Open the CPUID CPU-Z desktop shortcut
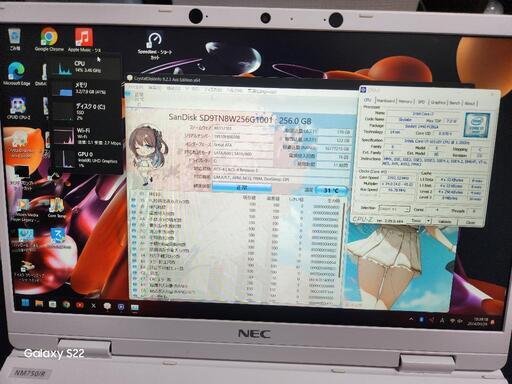The image size is (512, 384). [x=18, y=108]
